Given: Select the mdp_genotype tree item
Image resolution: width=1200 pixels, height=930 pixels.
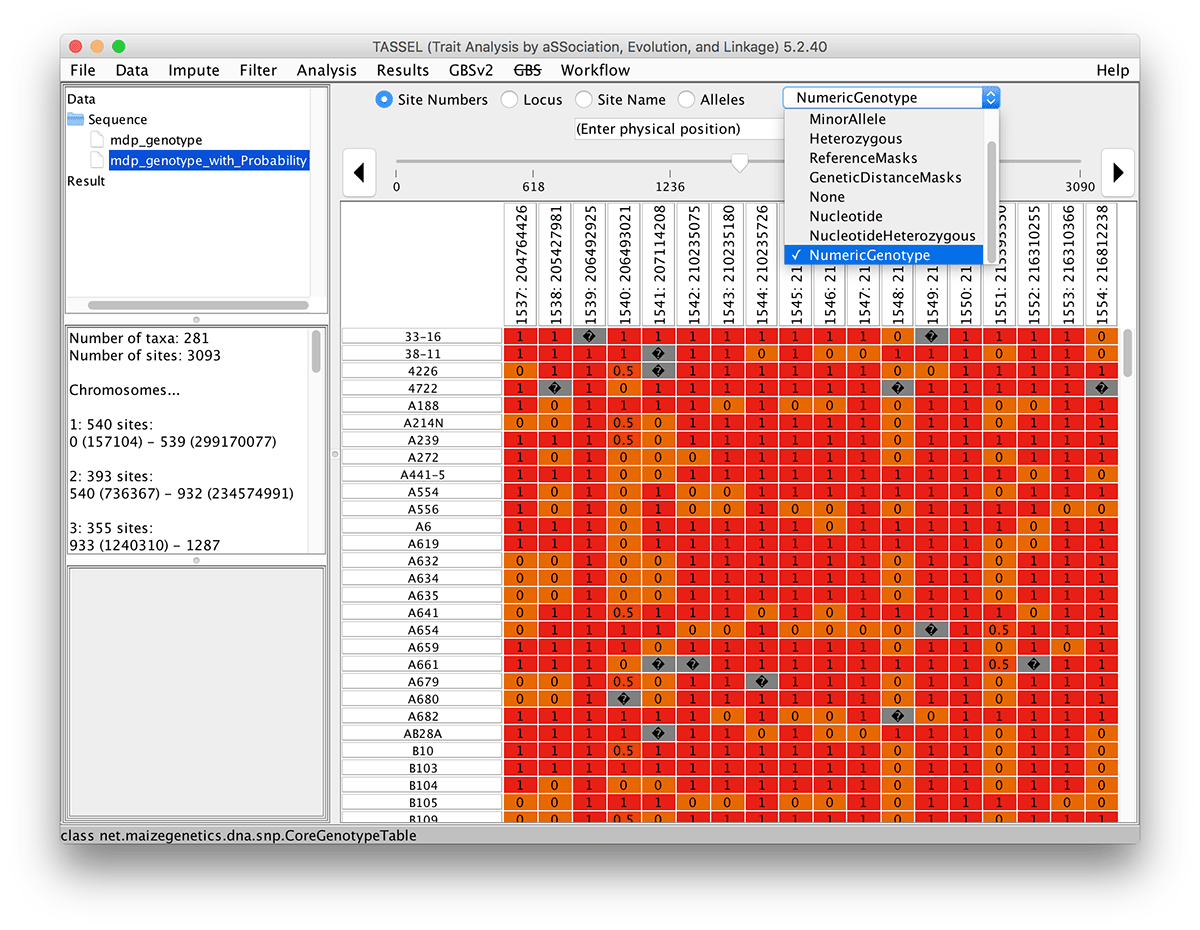Looking at the screenshot, I should pyautogui.click(x=156, y=141).
